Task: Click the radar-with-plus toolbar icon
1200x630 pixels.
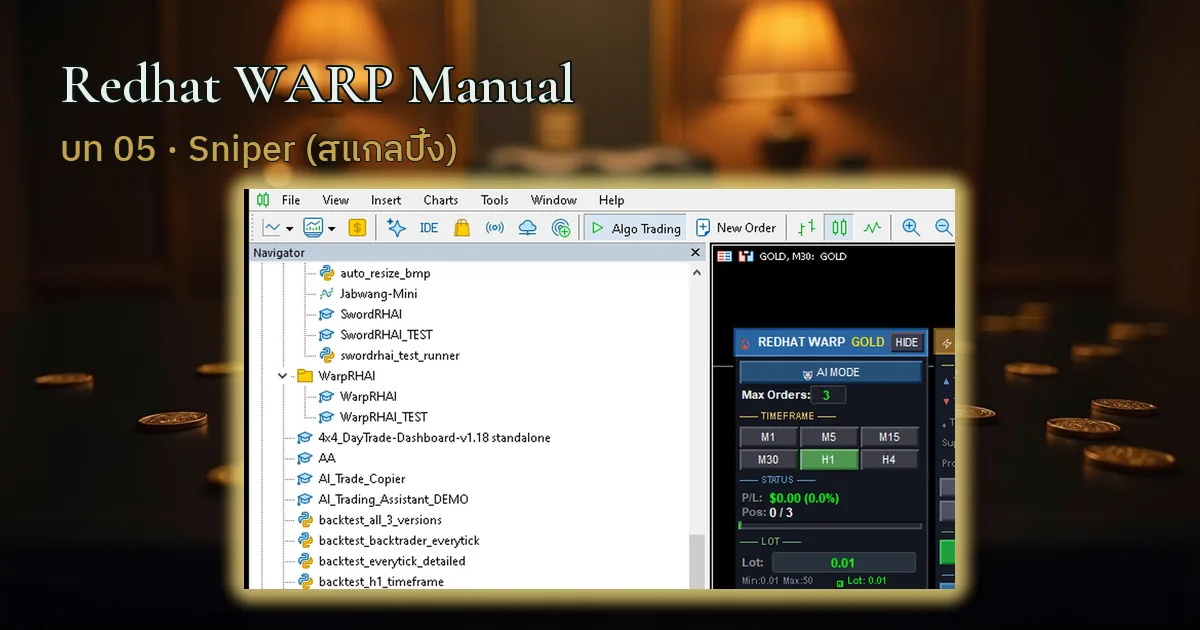Action: 561,228
